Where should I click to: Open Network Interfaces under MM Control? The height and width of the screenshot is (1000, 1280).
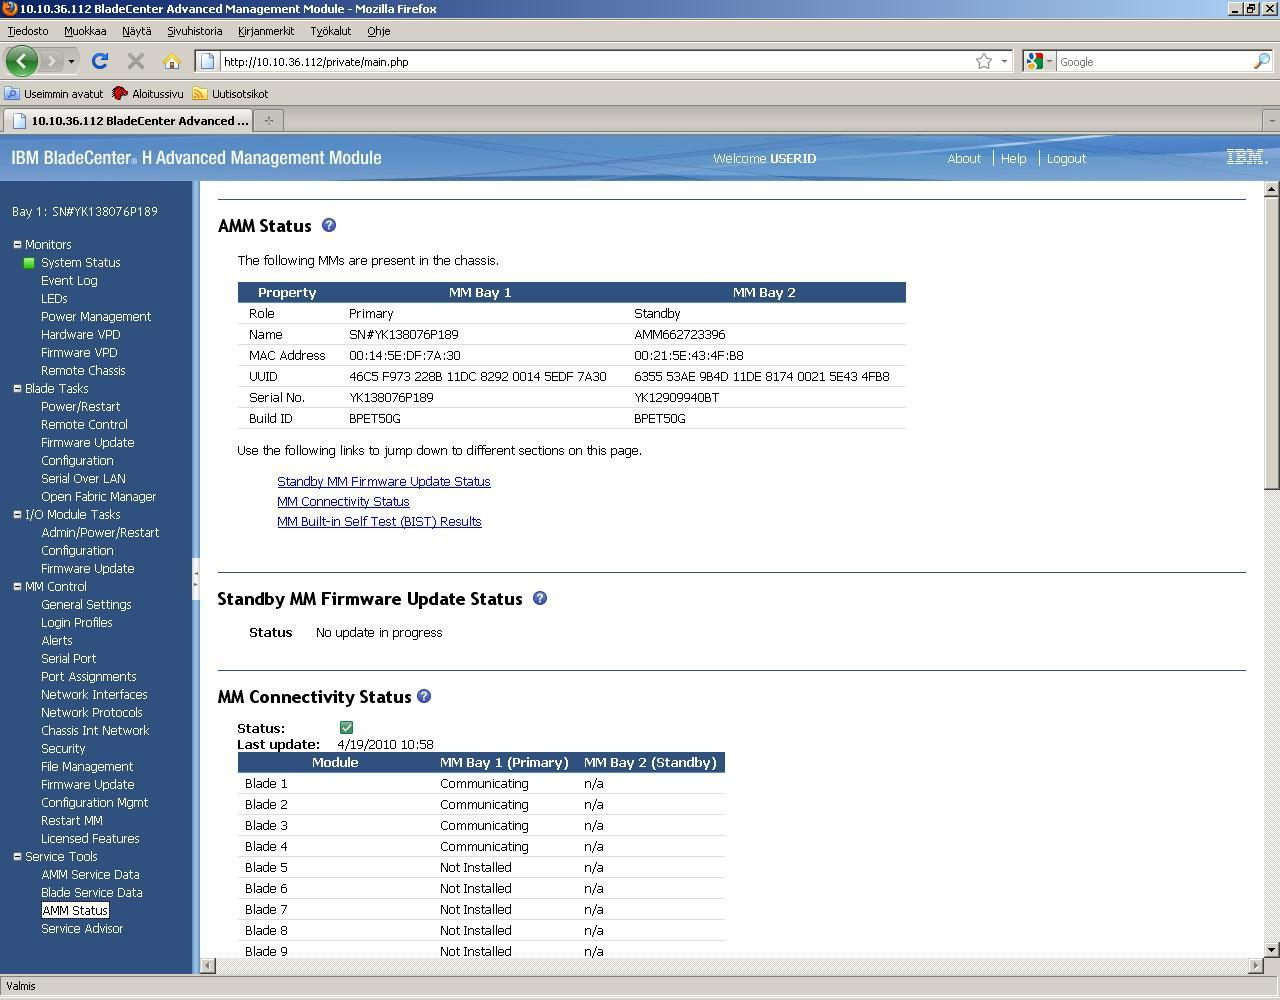click(94, 695)
